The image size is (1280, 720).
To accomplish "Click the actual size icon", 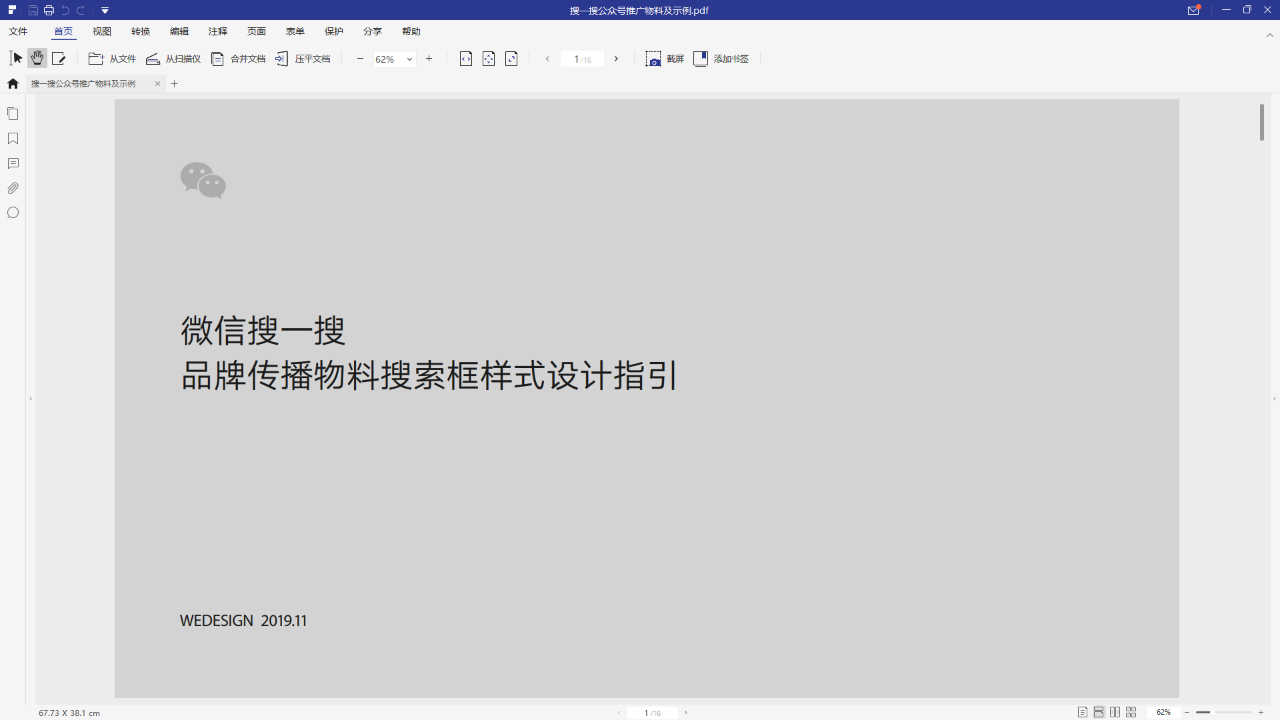I will pos(512,59).
